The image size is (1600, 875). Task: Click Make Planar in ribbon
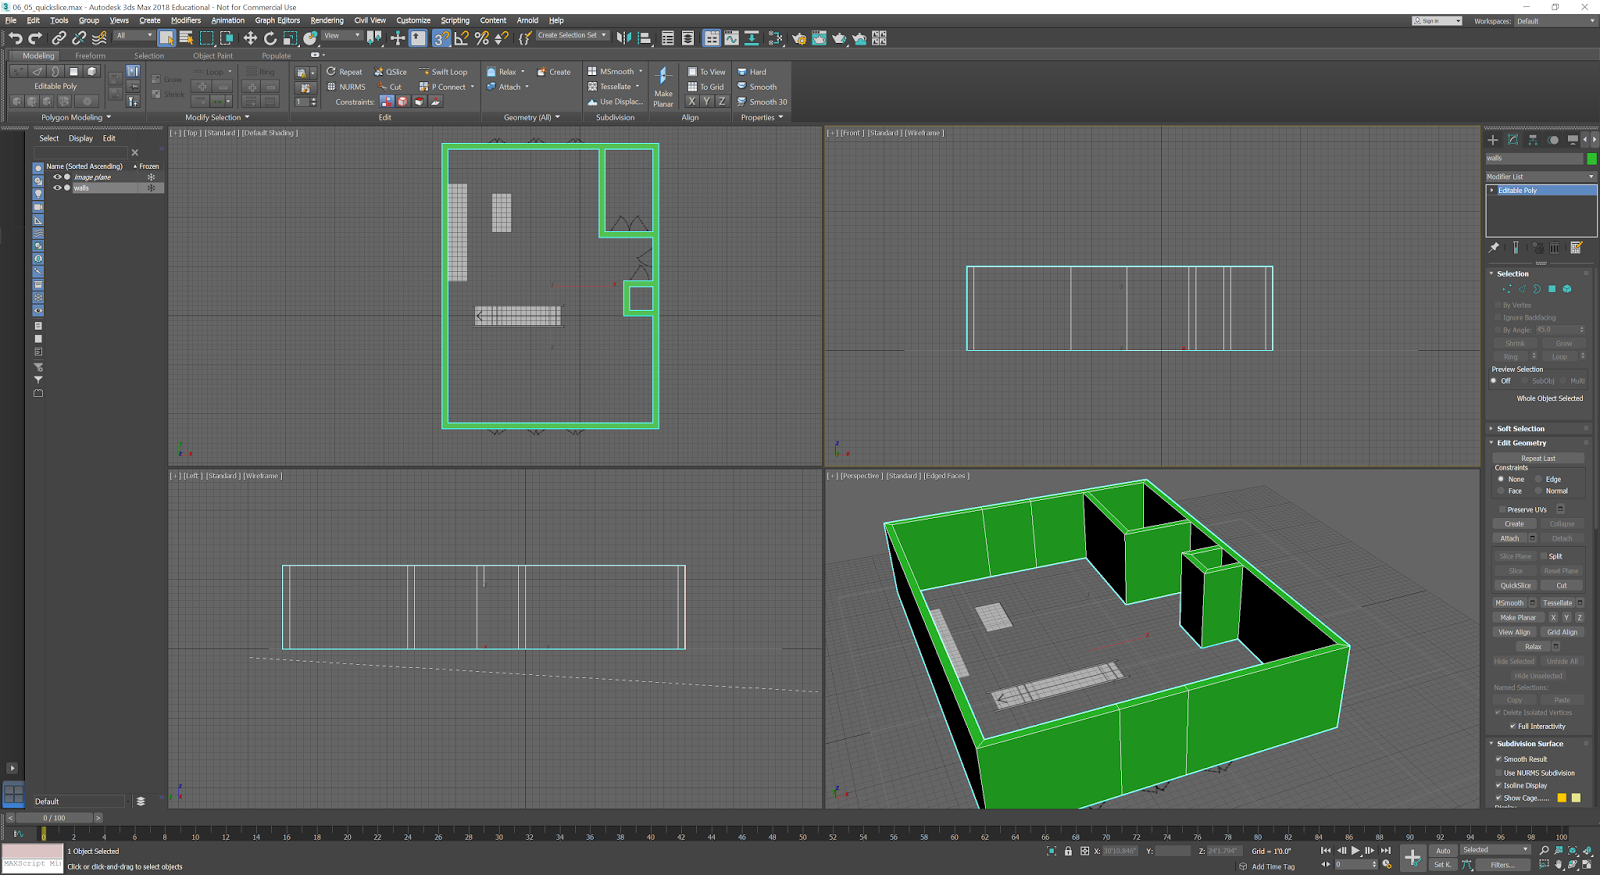pos(663,86)
